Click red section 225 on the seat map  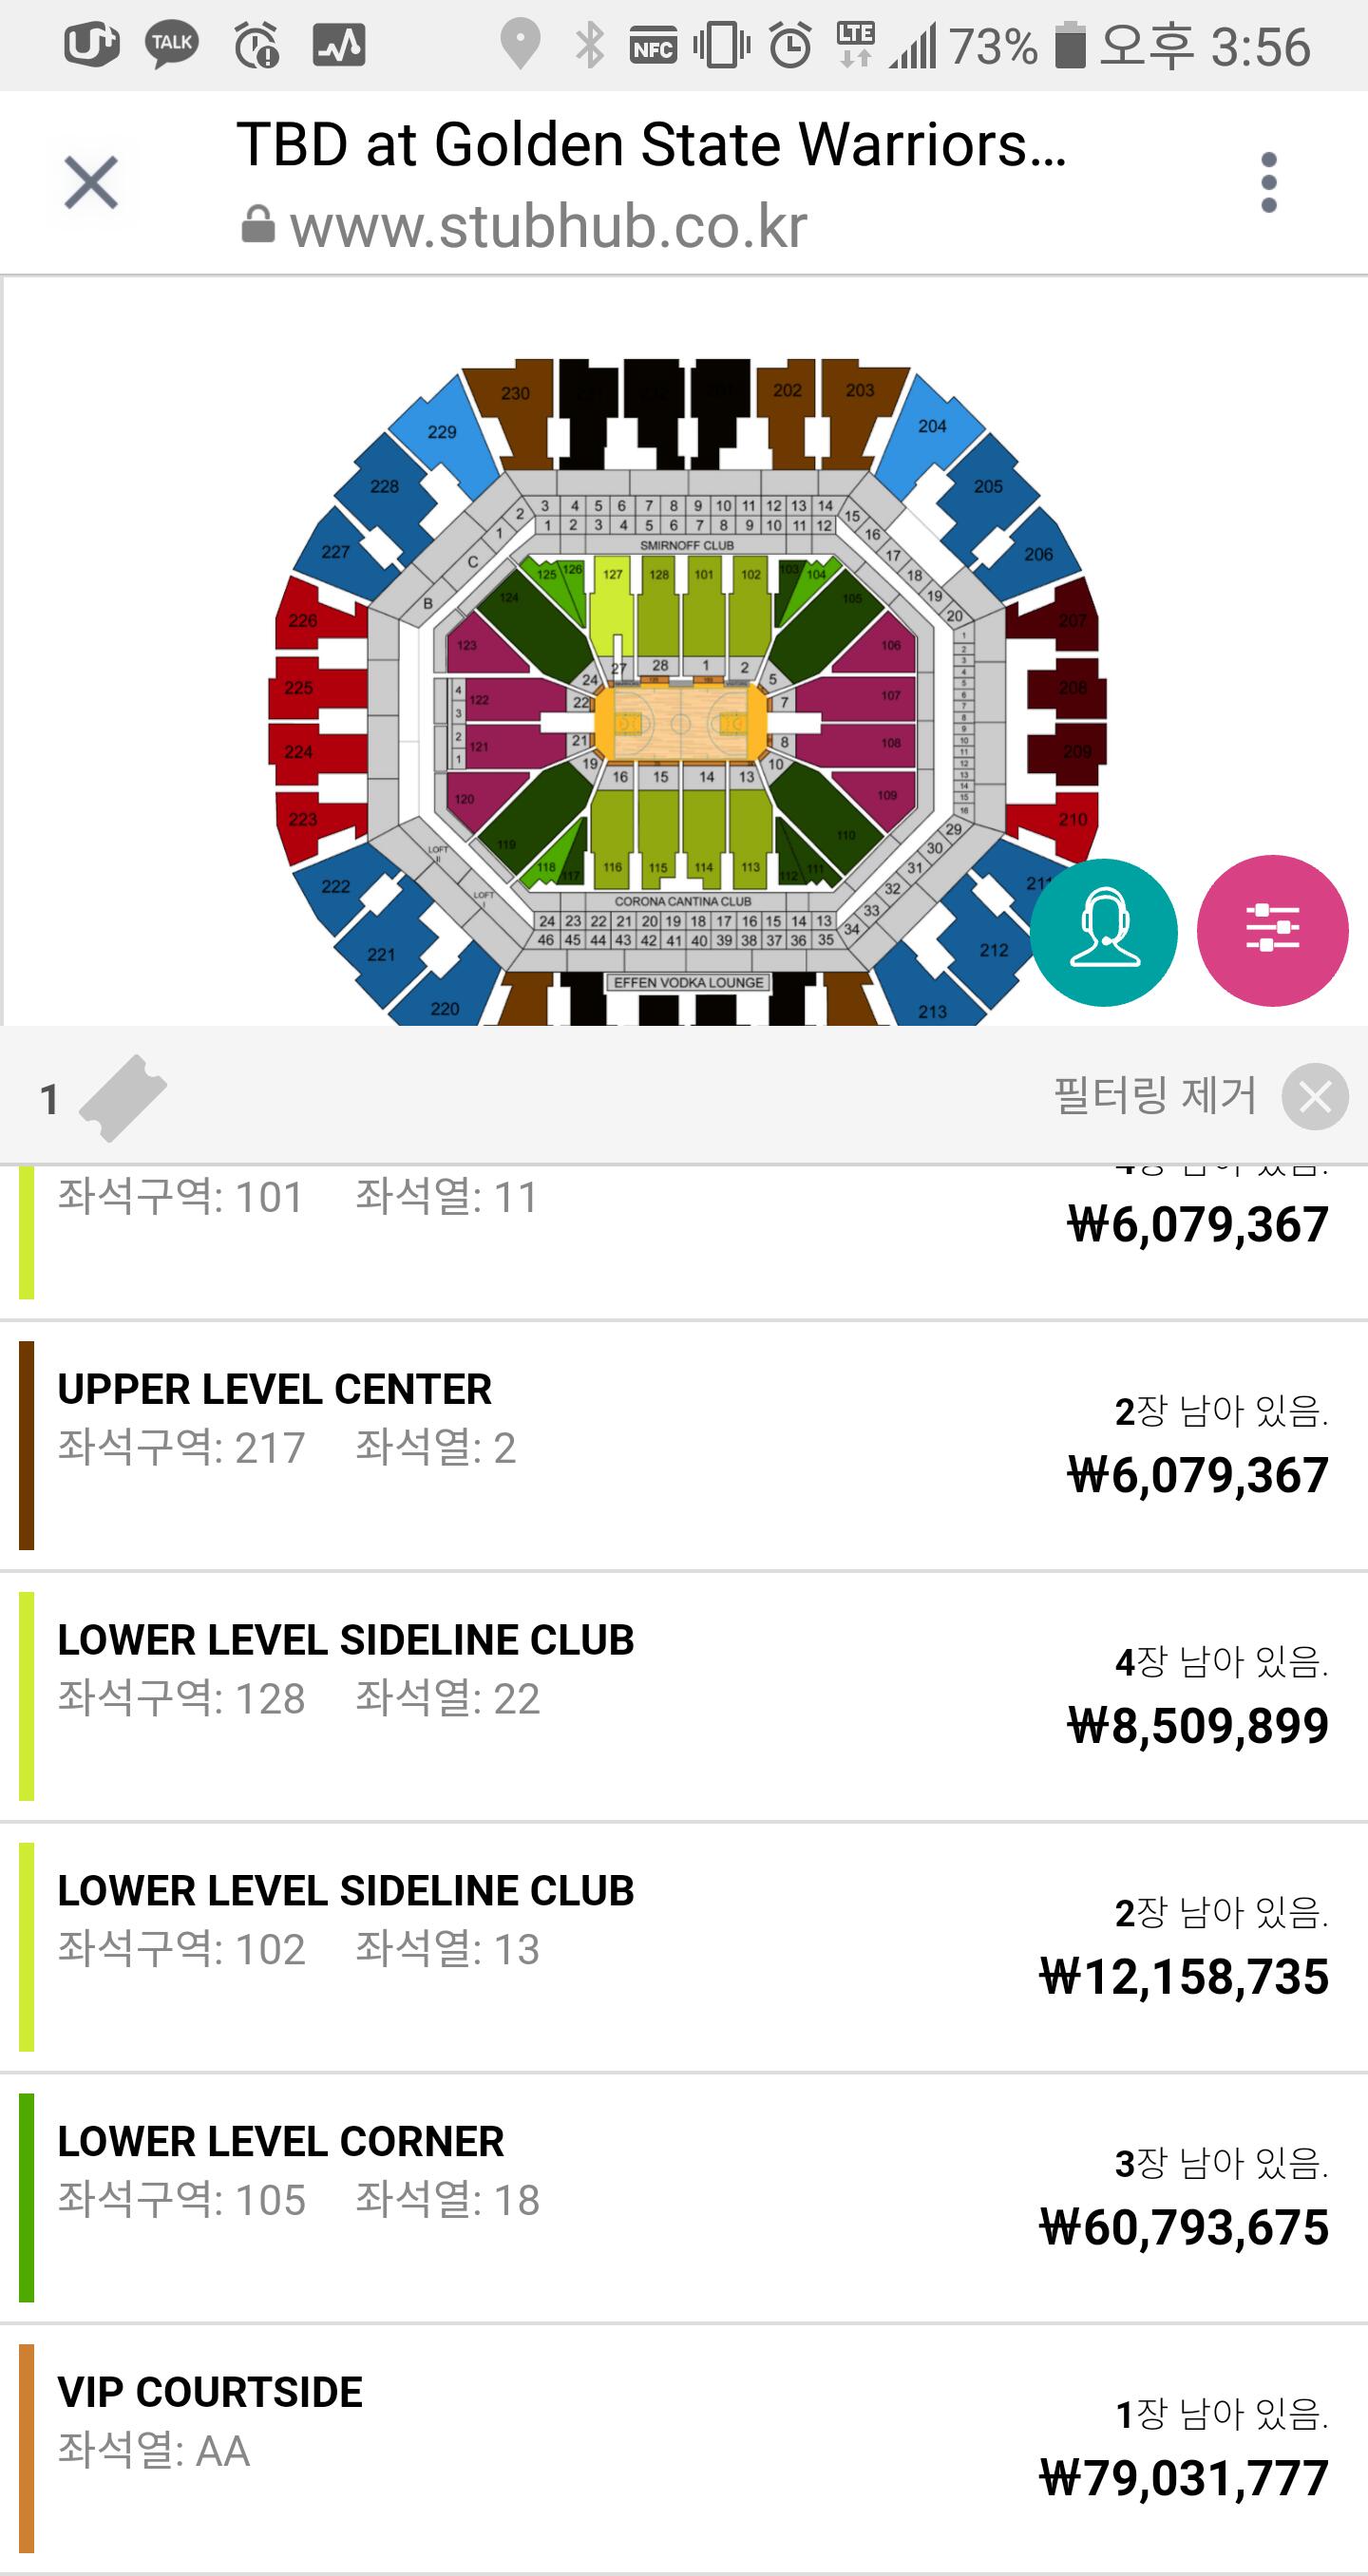point(300,688)
